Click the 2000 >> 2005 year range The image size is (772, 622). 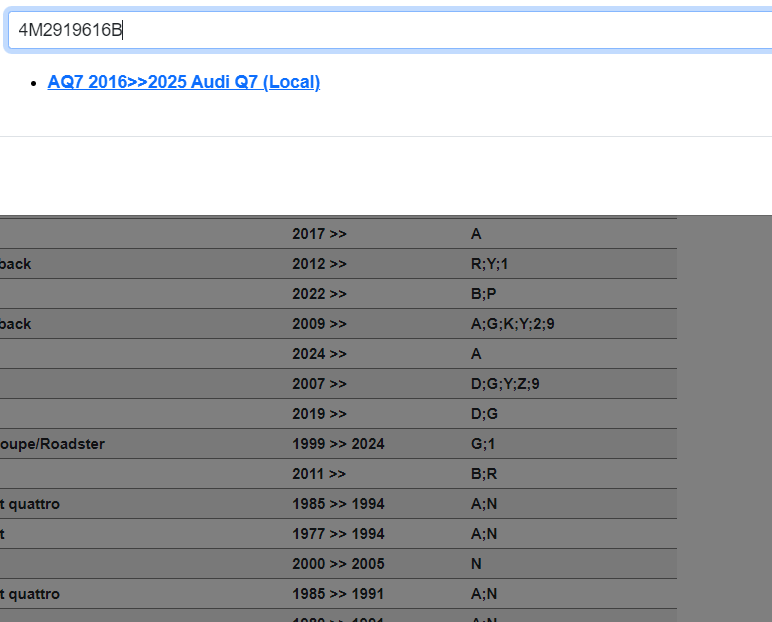(338, 564)
